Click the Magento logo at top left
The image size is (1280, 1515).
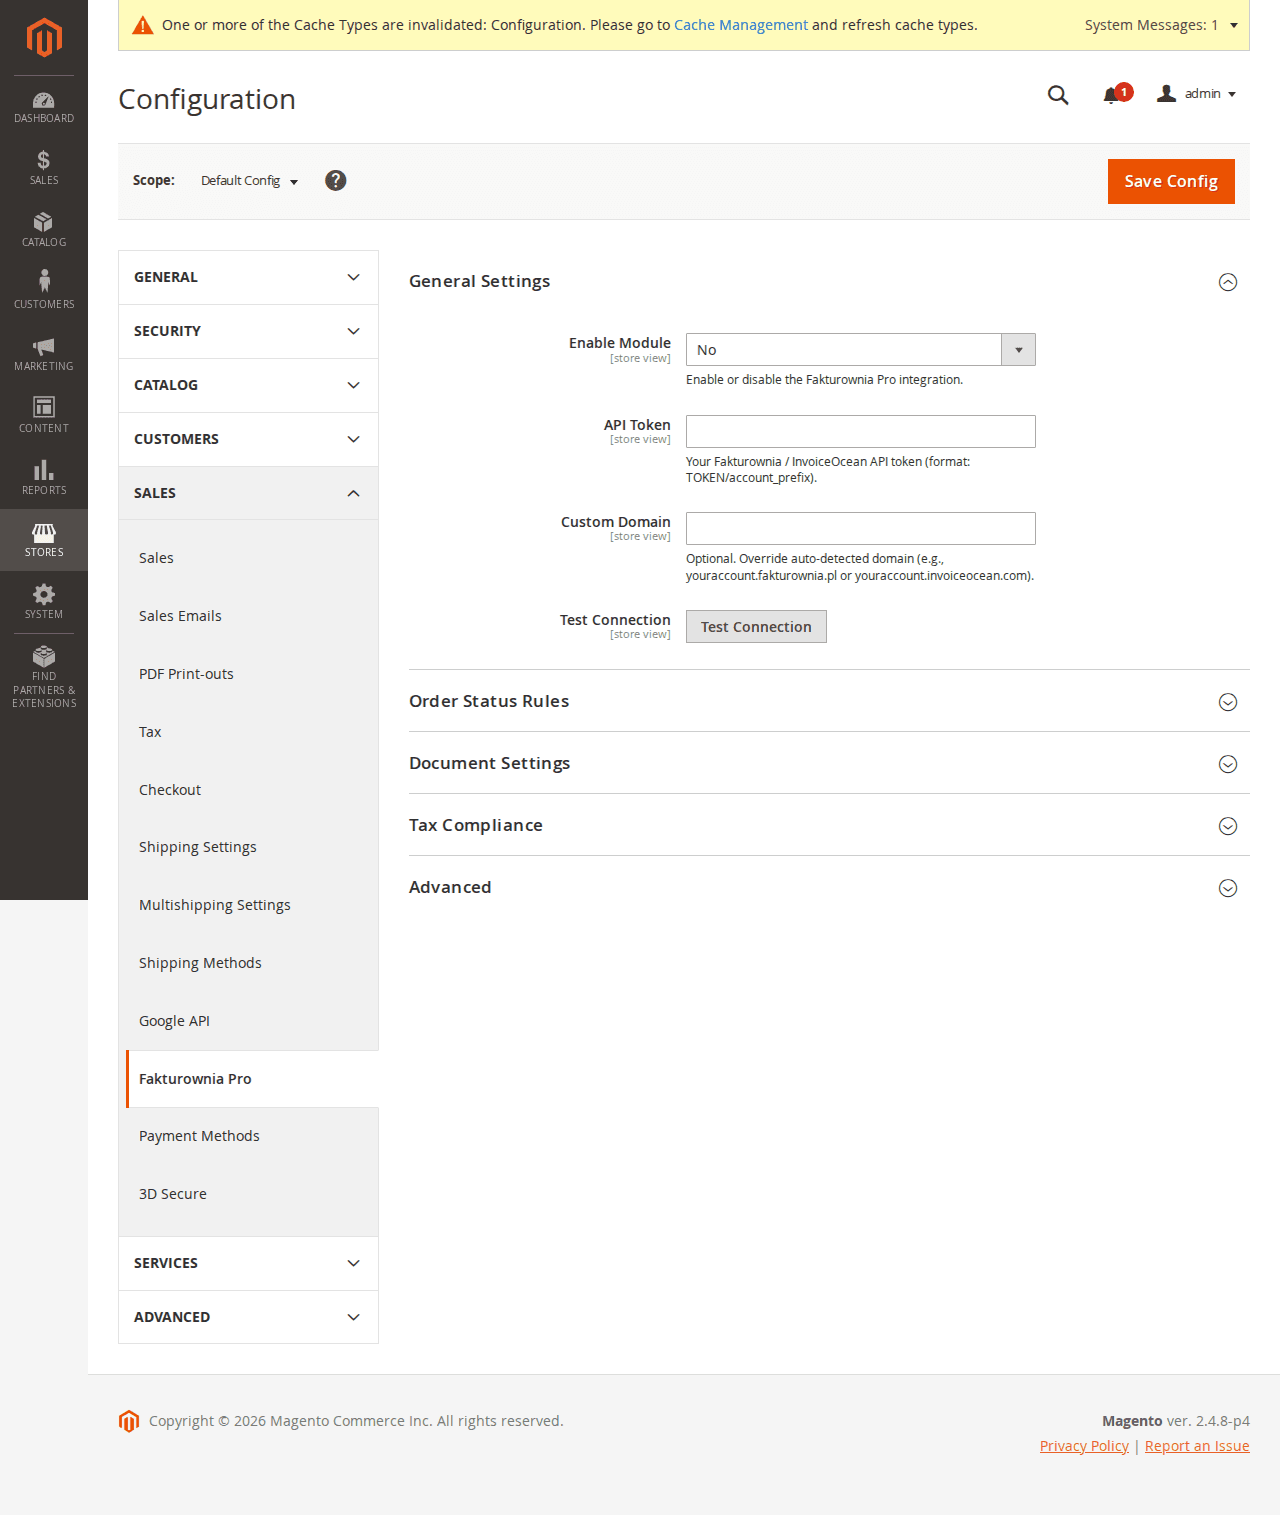tap(43, 38)
